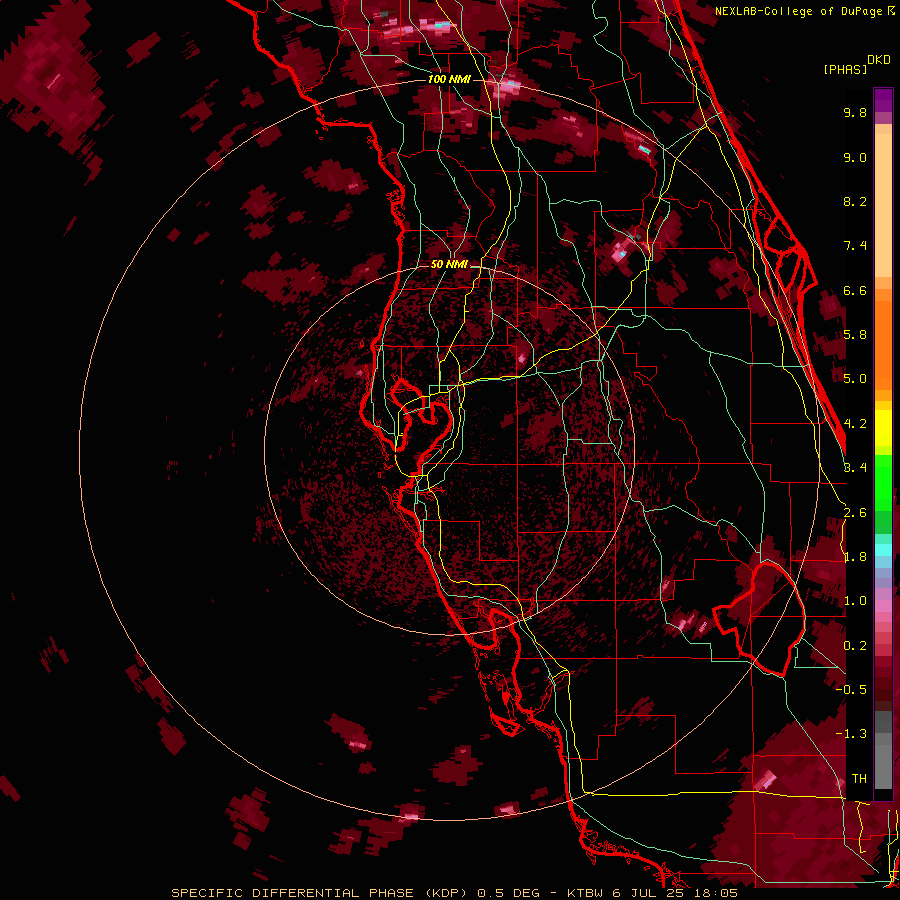Screen dimensions: 900x900
Task: Click the 5.0 value on color scale
Action: [x=855, y=379]
